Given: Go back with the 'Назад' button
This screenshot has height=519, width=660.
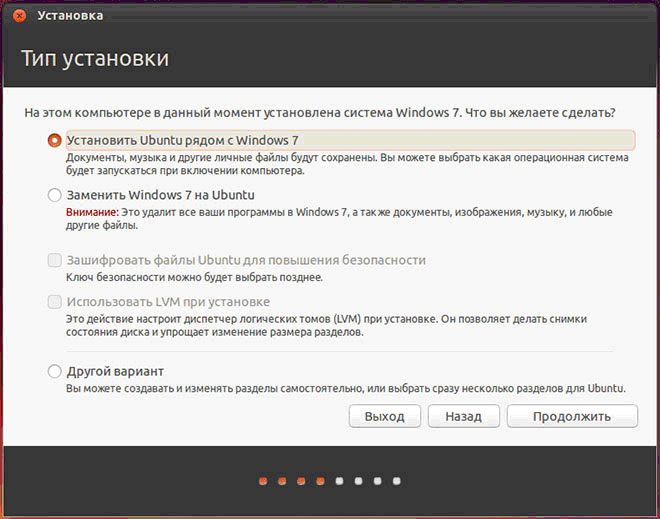Looking at the screenshot, I should point(463,416).
